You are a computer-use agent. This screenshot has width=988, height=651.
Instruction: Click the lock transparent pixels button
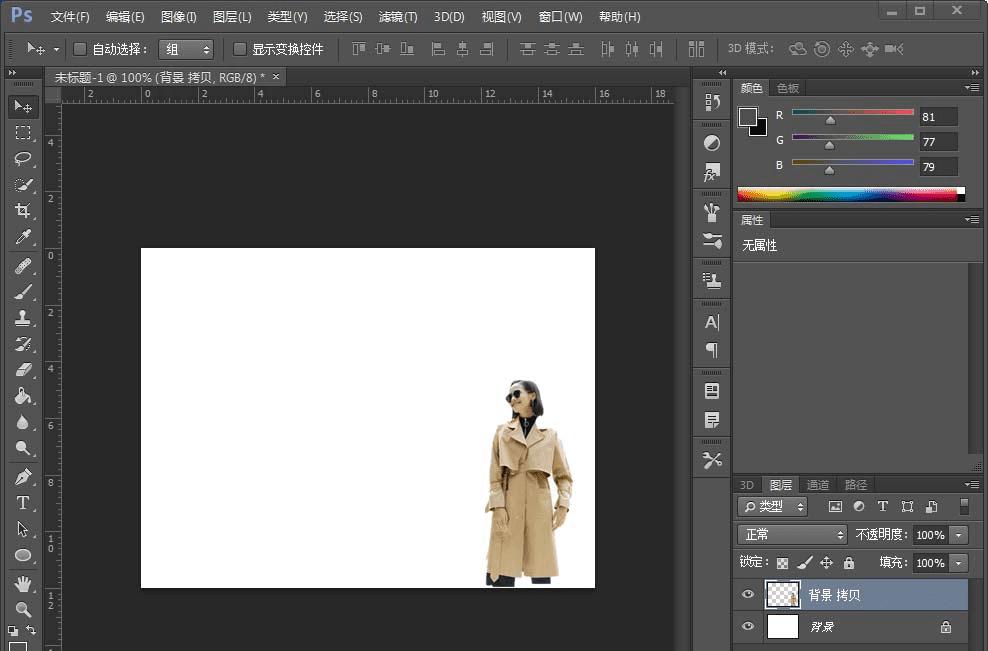[782, 563]
